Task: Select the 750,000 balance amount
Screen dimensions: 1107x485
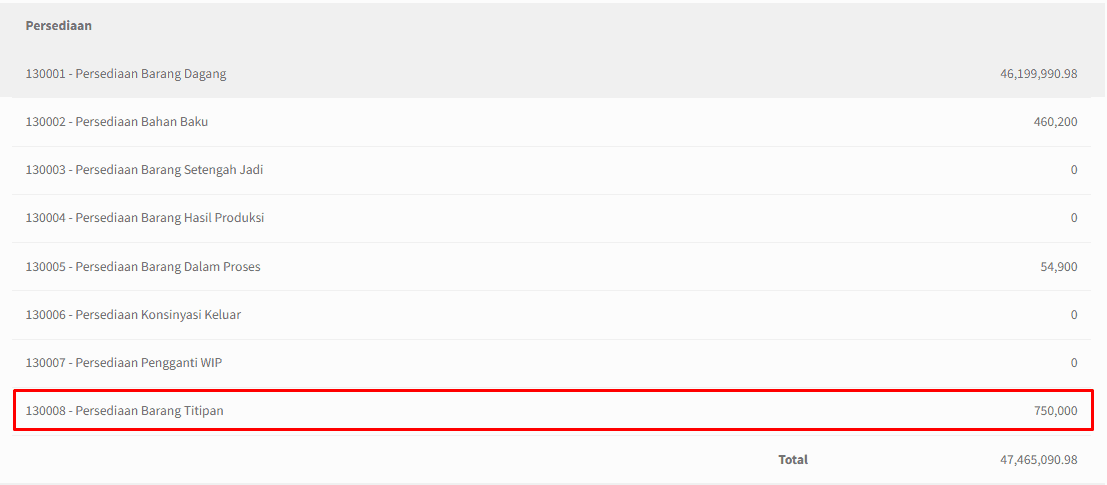Action: (x=1055, y=410)
